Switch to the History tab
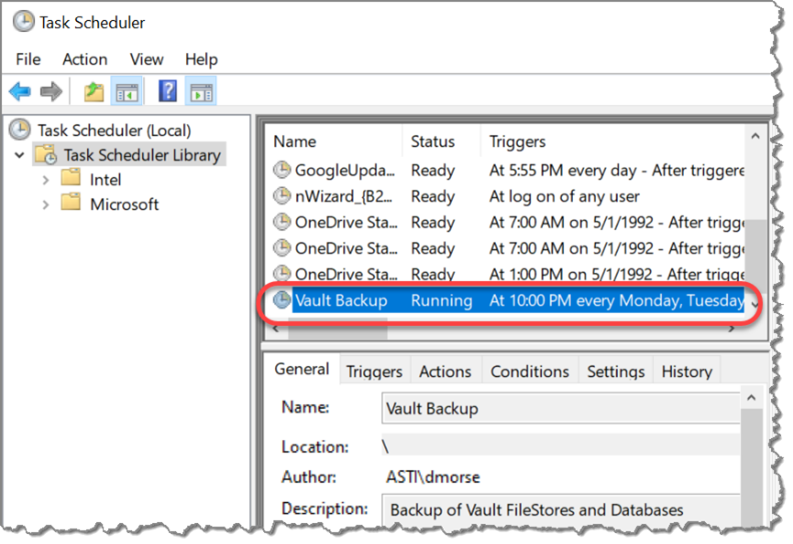This screenshot has width=793, height=544. click(686, 372)
